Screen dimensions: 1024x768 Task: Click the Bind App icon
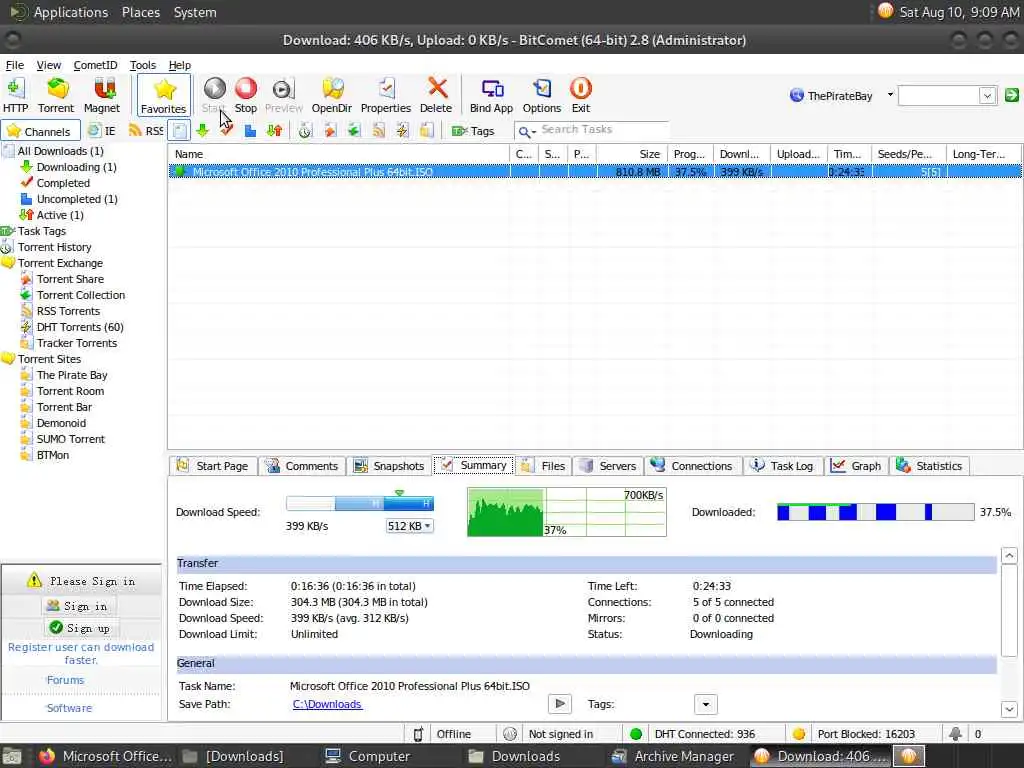click(491, 95)
